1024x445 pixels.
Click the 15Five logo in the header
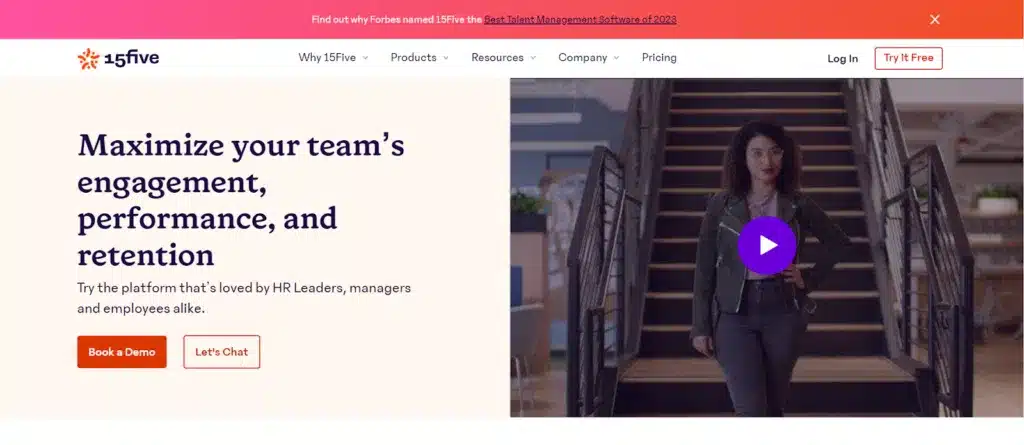[x=118, y=58]
